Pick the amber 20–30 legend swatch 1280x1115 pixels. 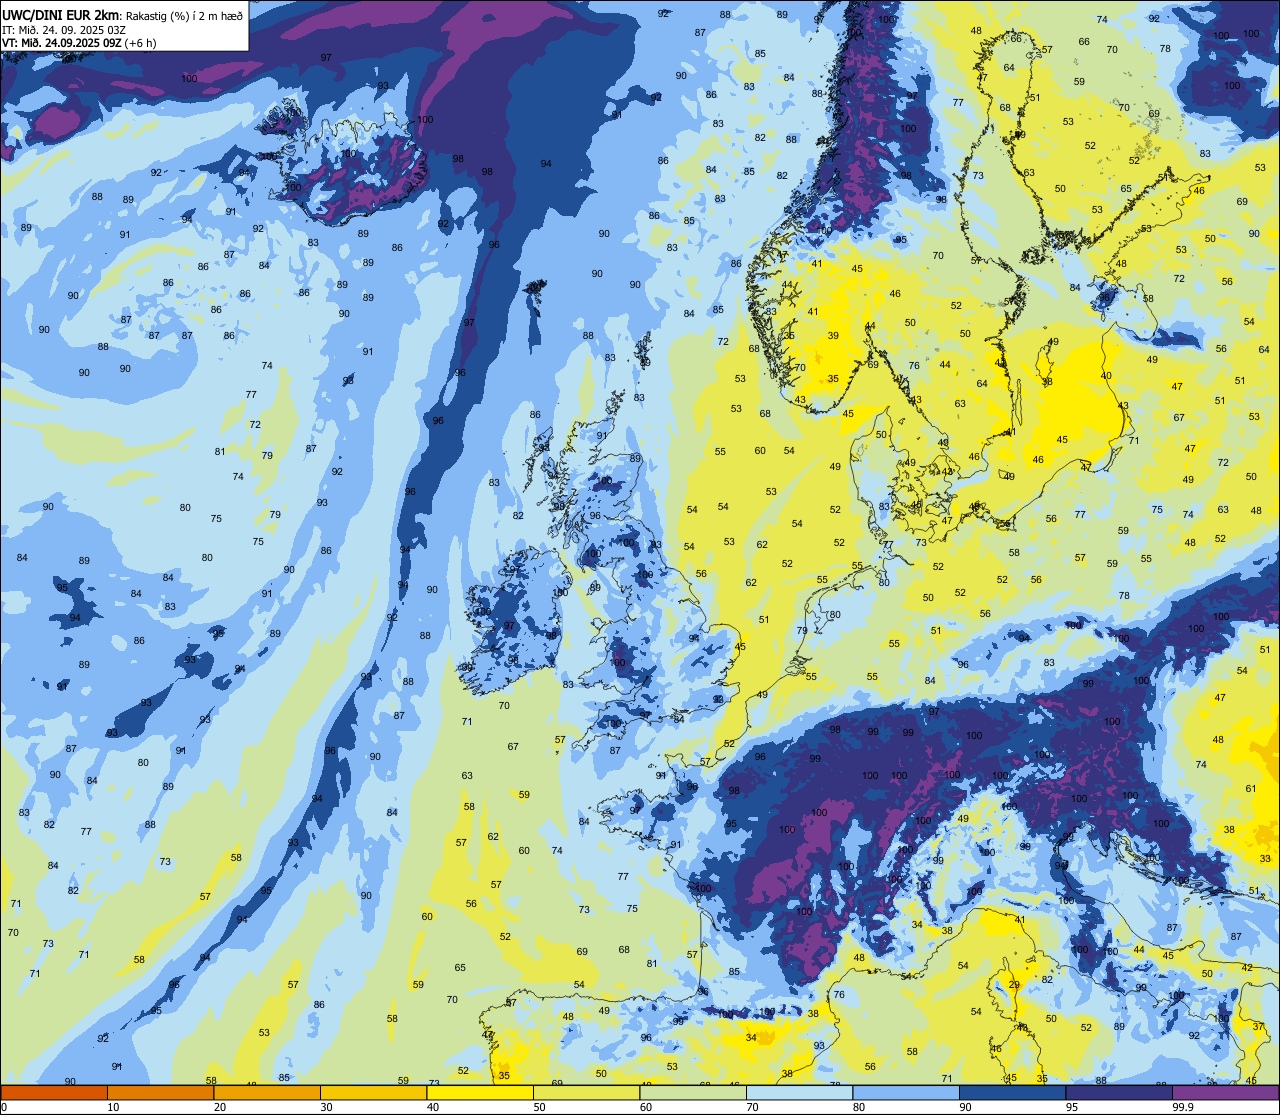(267, 1092)
